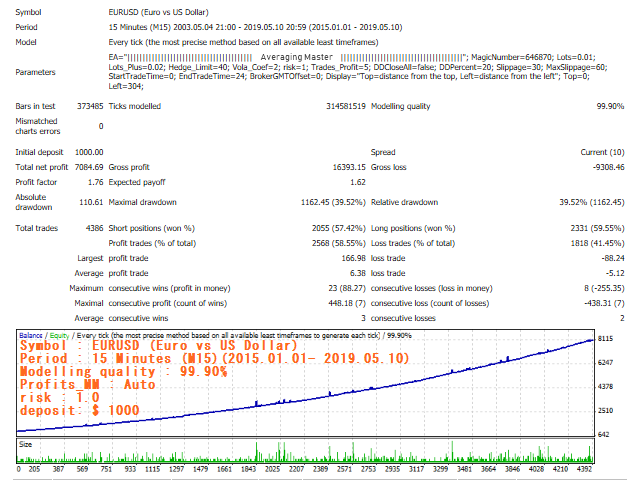The width and height of the screenshot is (640, 480).
Task: Select the Gross profit 16393.15 value
Action: (x=349, y=167)
